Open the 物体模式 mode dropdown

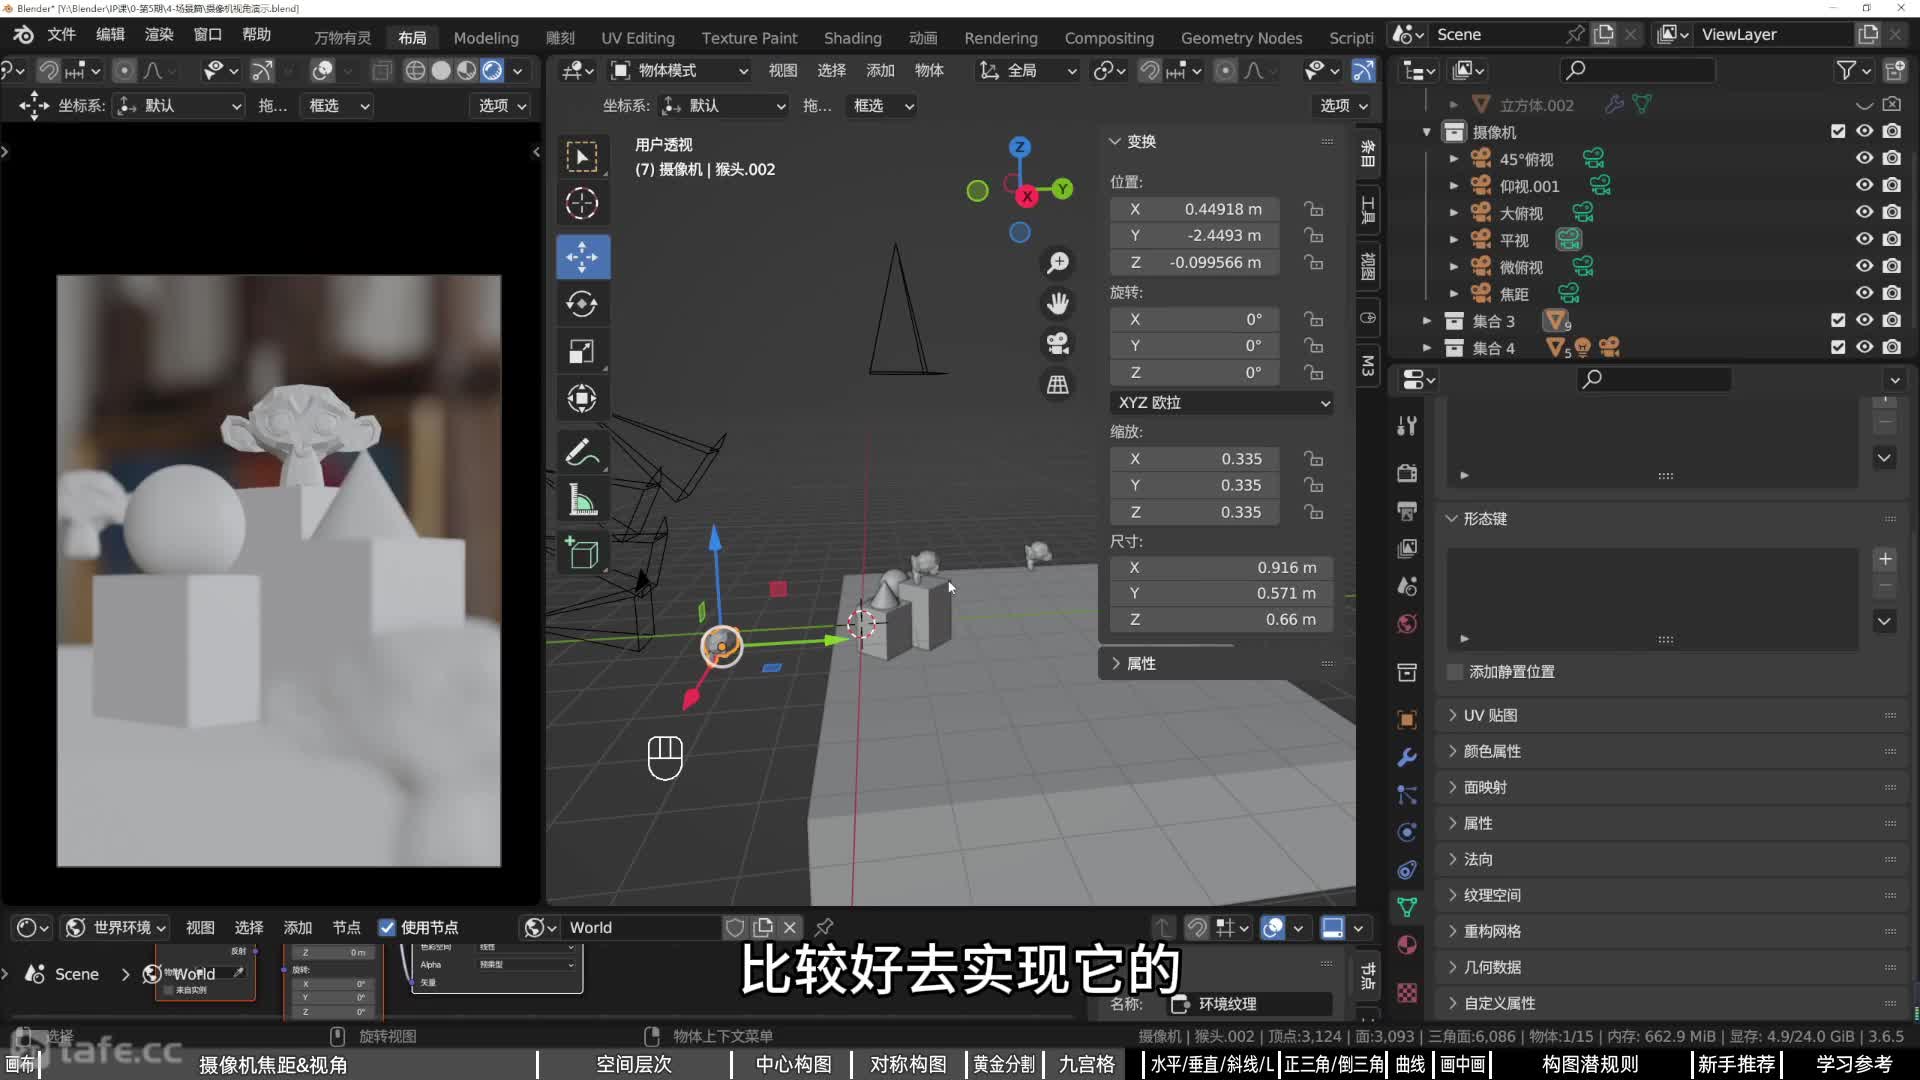tap(680, 71)
